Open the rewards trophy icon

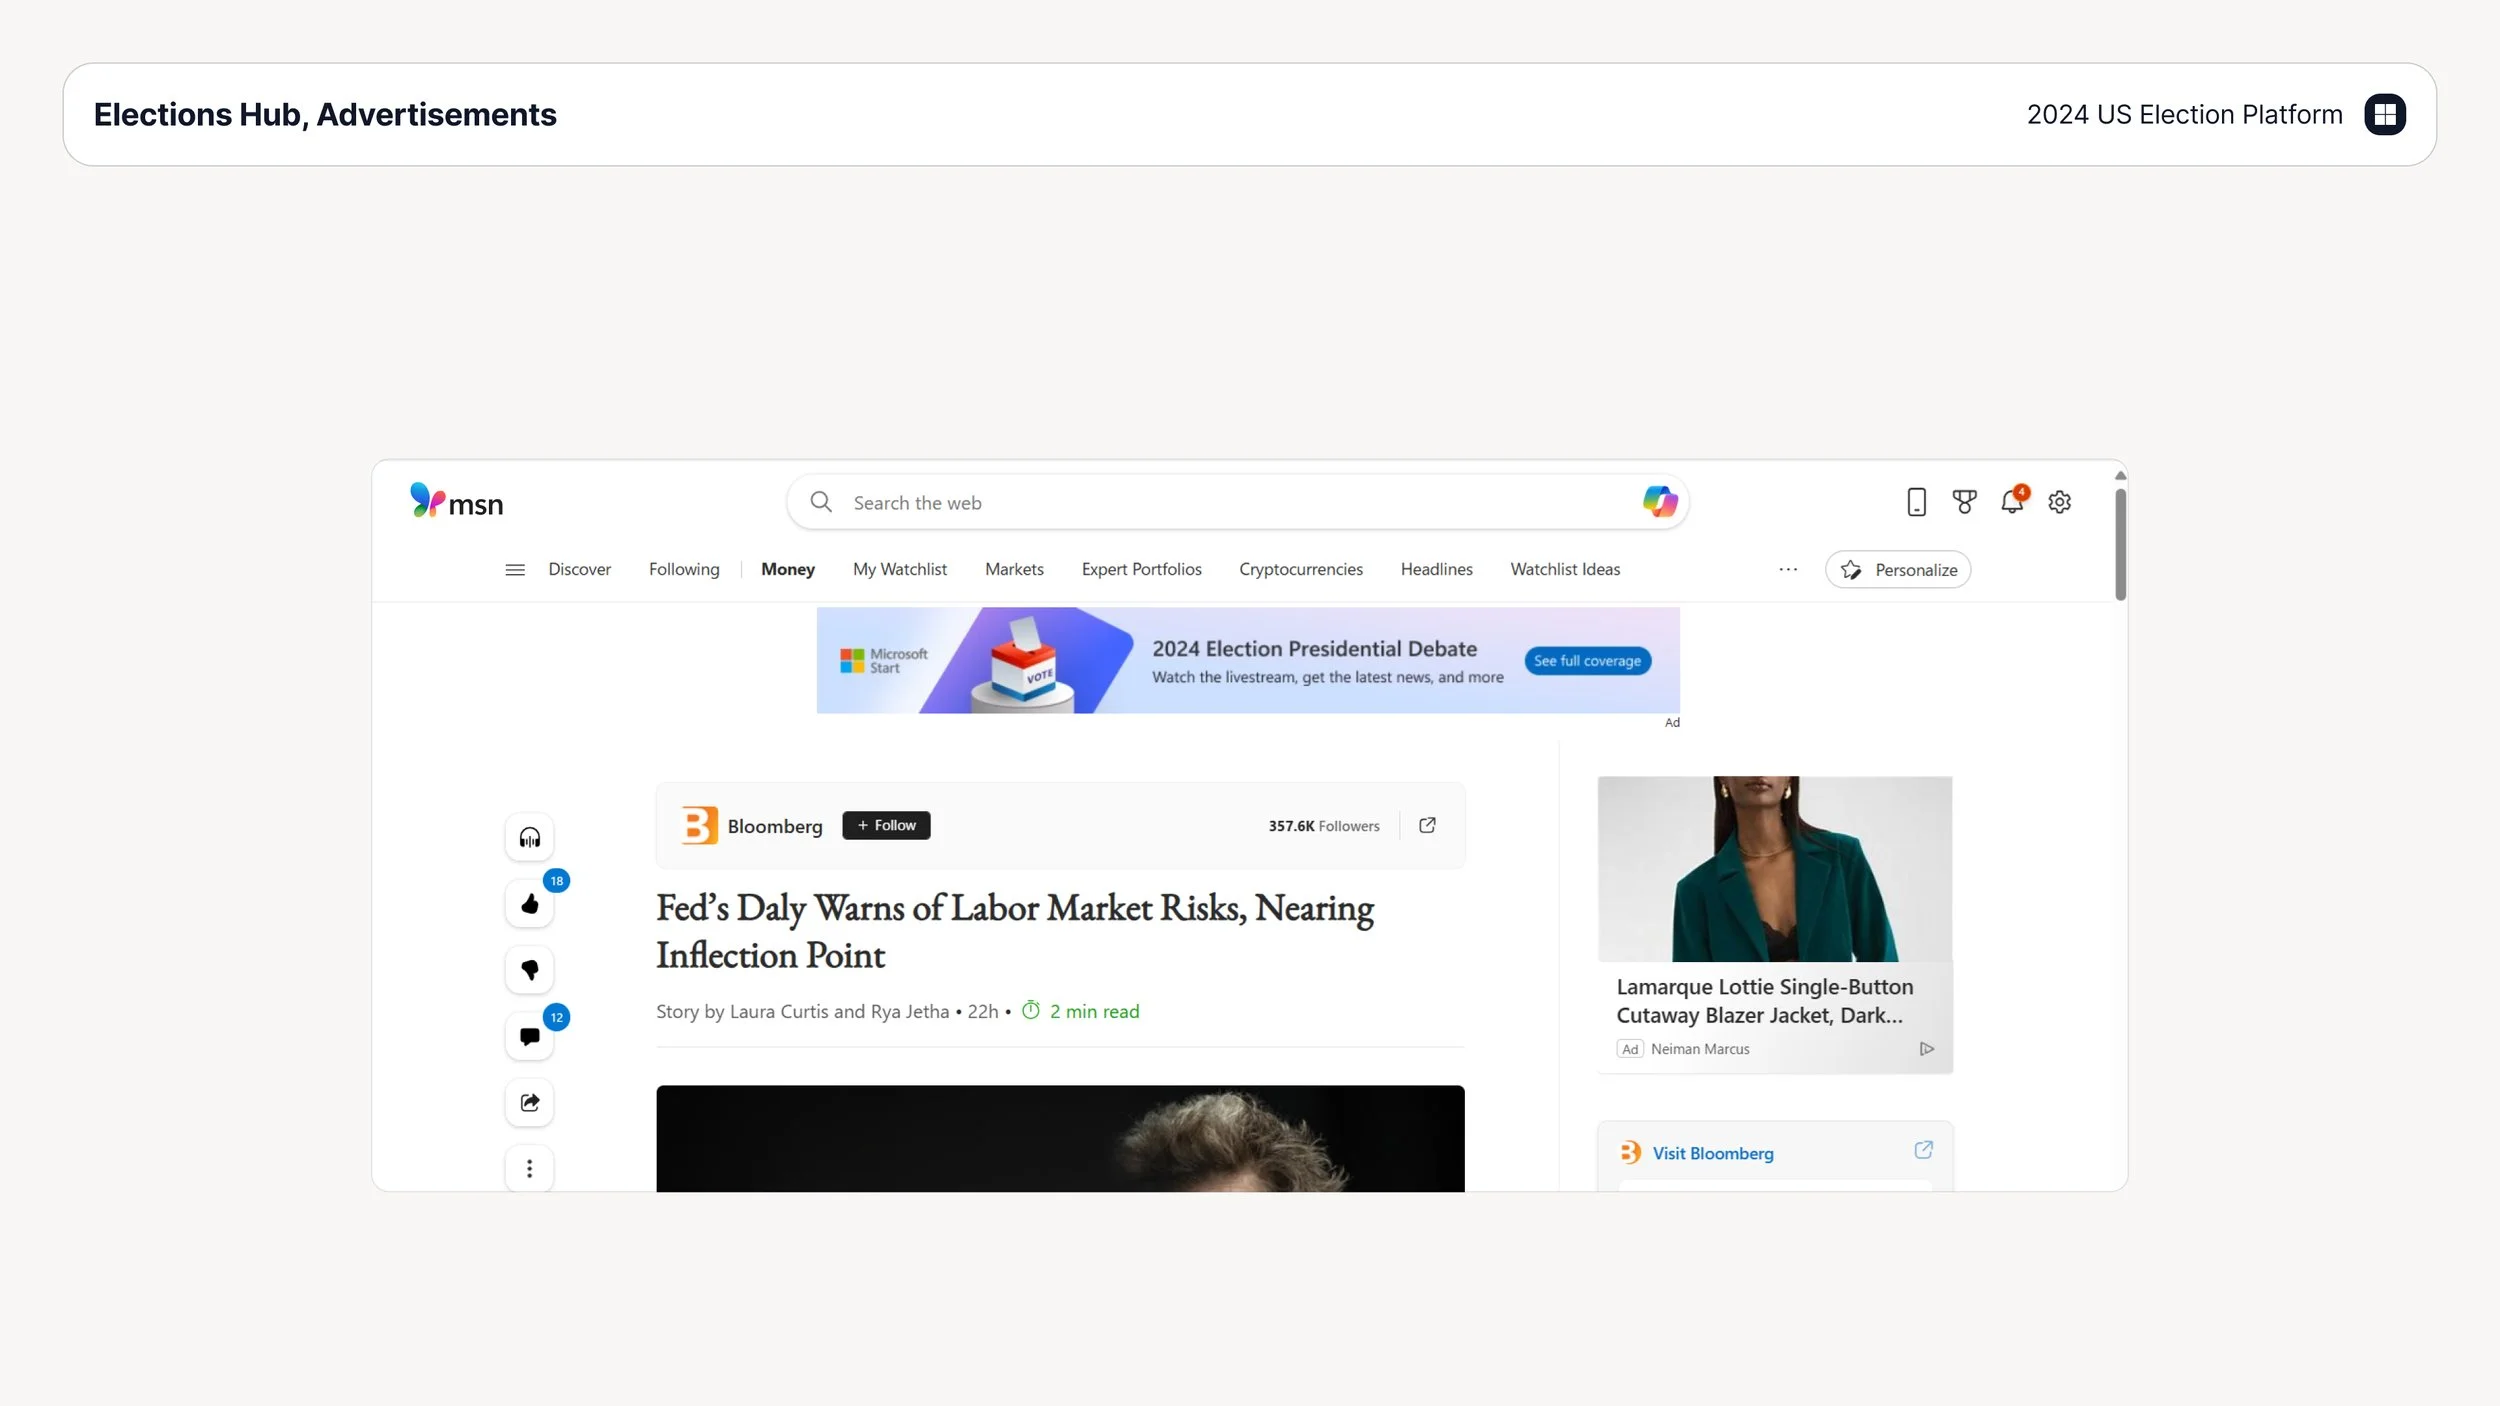tap(1964, 502)
